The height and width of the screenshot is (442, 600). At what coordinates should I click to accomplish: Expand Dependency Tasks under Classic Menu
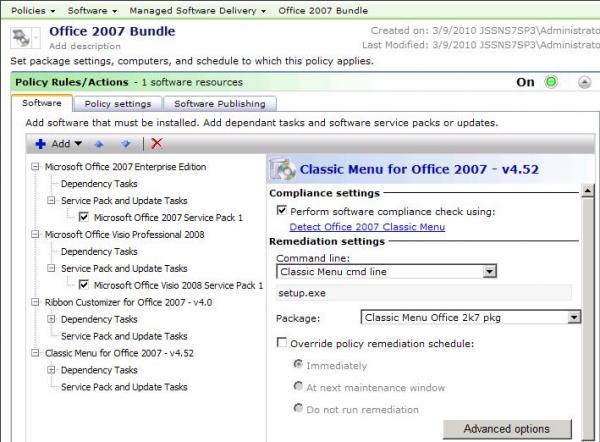click(x=51, y=370)
